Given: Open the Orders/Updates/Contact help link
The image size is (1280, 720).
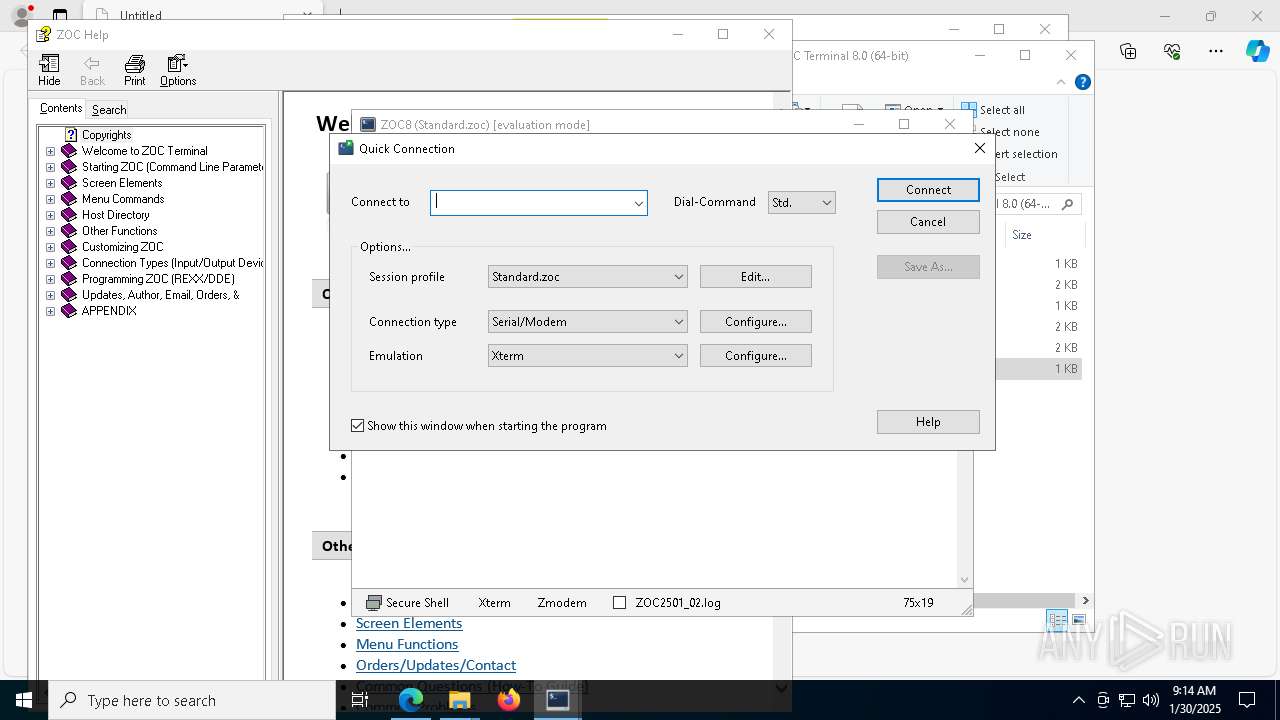Looking at the screenshot, I should click(436, 665).
